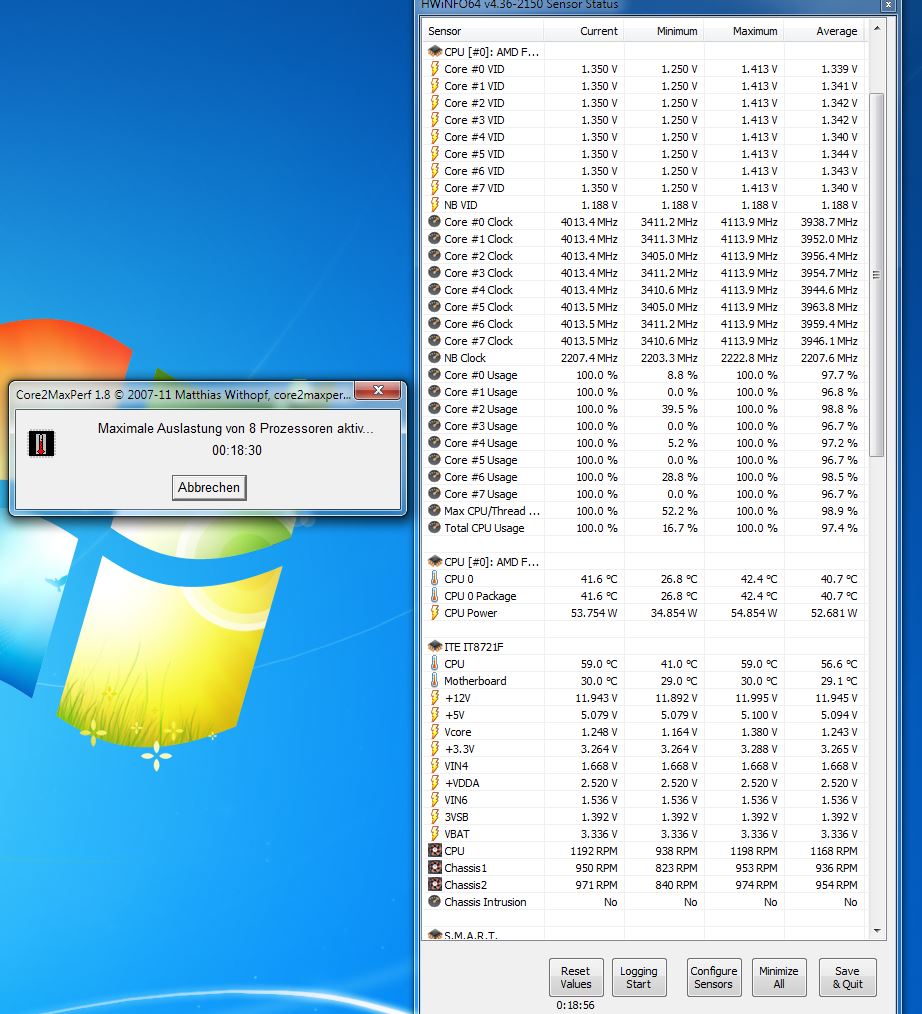Click the lightning icon of NB VID
The image size is (922, 1014).
tap(434, 204)
